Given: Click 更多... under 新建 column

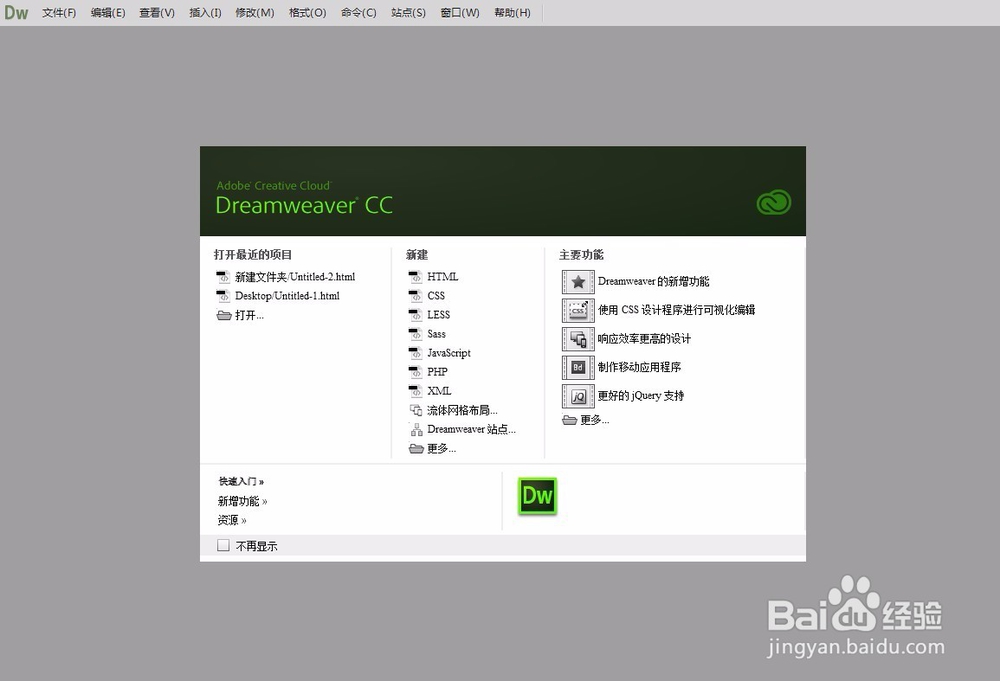Looking at the screenshot, I should [x=441, y=448].
